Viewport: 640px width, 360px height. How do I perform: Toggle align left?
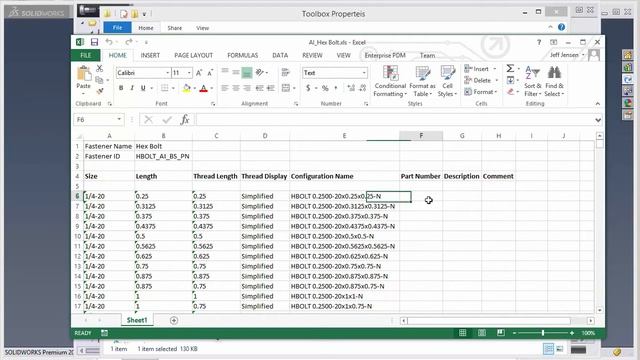pos(224,88)
